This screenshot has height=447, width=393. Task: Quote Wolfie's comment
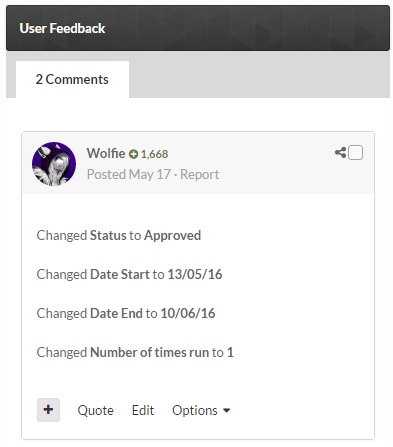95,410
